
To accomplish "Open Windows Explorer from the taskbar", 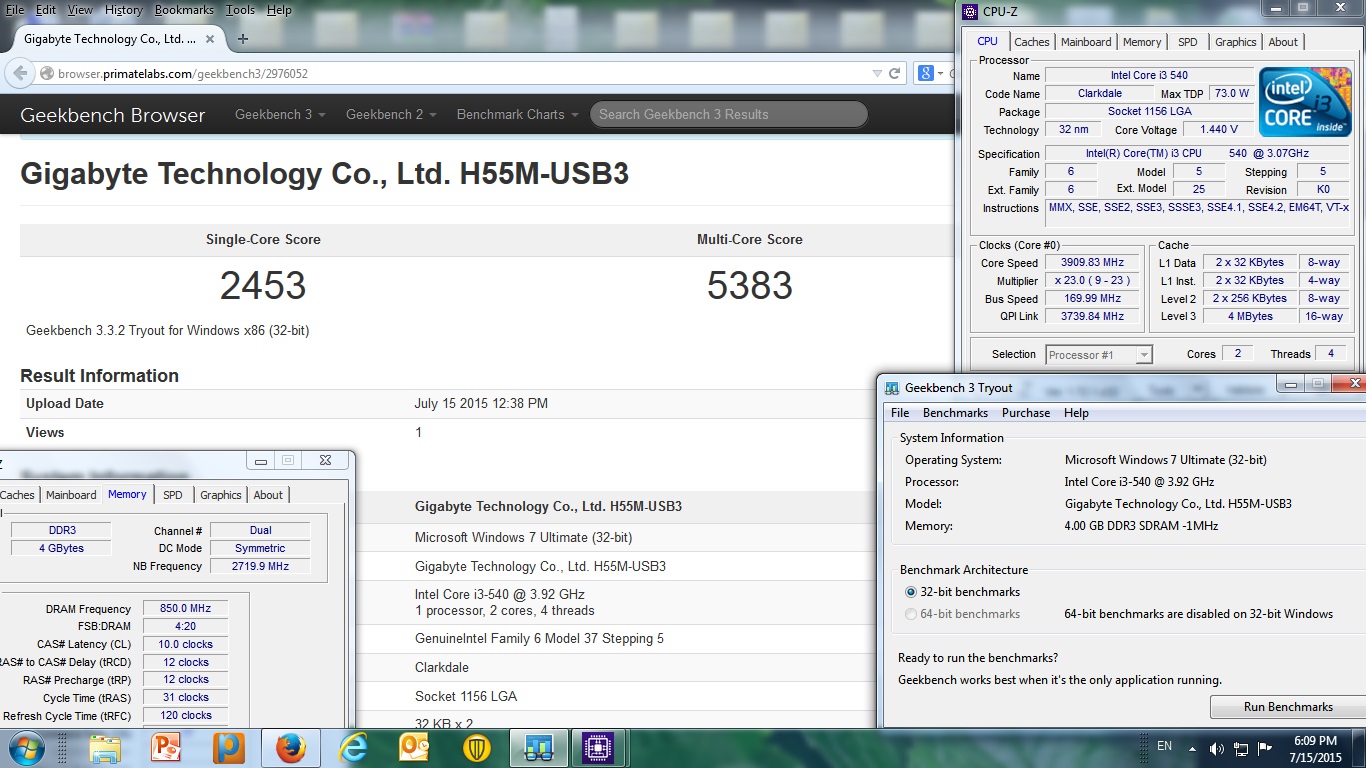I will pos(105,748).
